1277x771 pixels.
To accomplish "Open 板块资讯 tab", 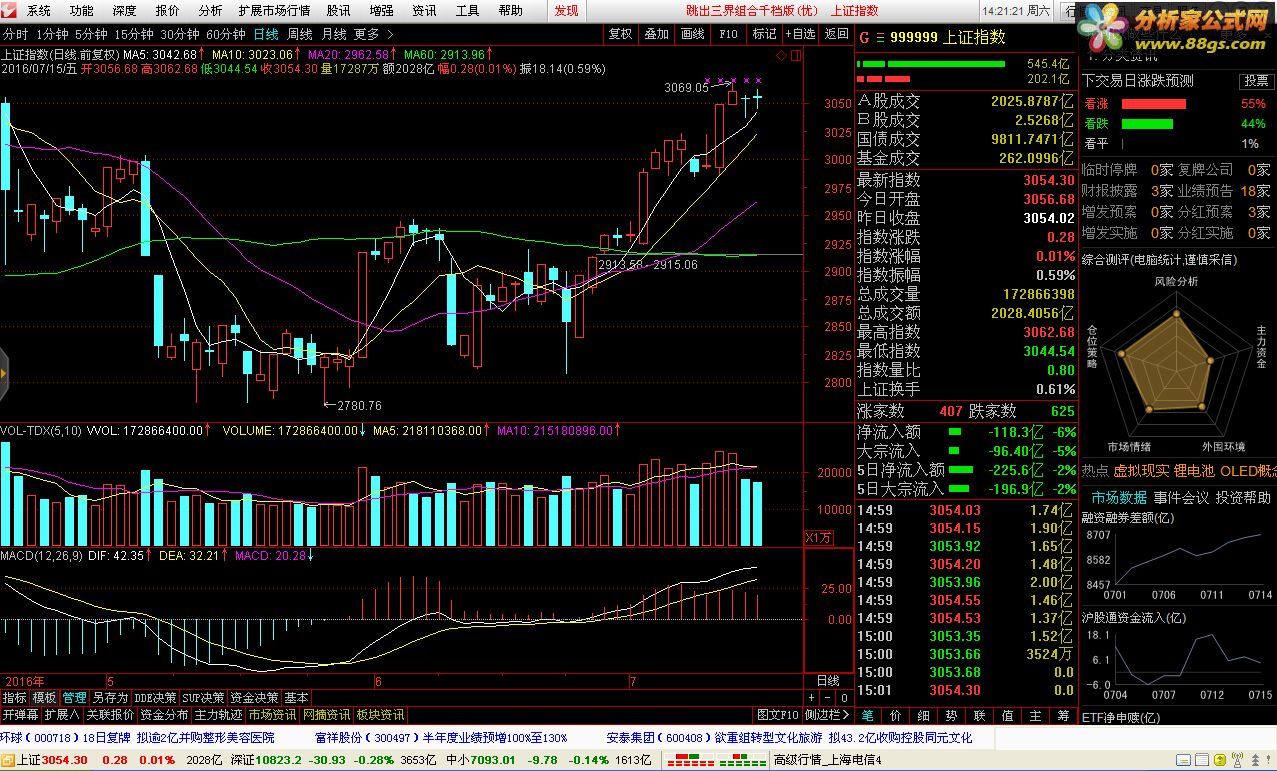I will [380, 715].
